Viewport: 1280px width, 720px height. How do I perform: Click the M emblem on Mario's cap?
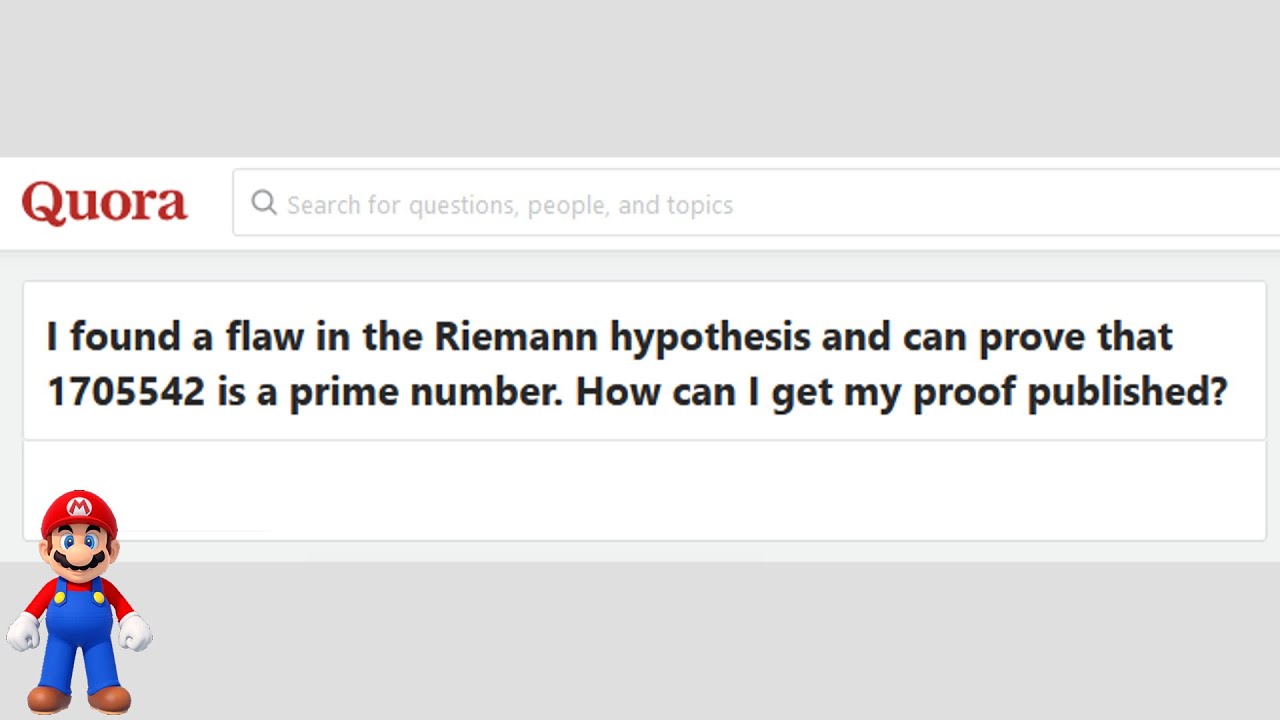79,509
